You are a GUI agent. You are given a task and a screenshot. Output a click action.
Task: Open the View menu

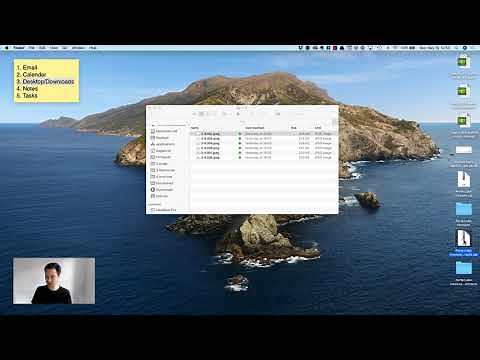pyautogui.click(x=54, y=48)
